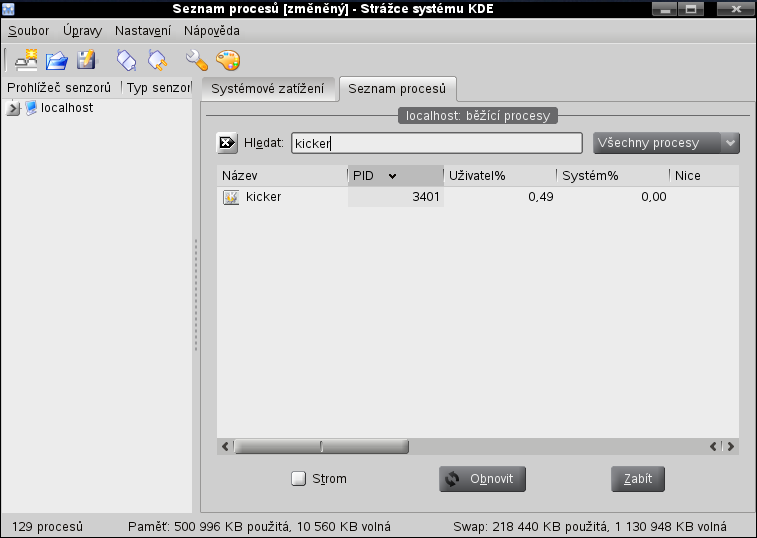
Task: Sort by the Název column header
Action: (x=282, y=176)
